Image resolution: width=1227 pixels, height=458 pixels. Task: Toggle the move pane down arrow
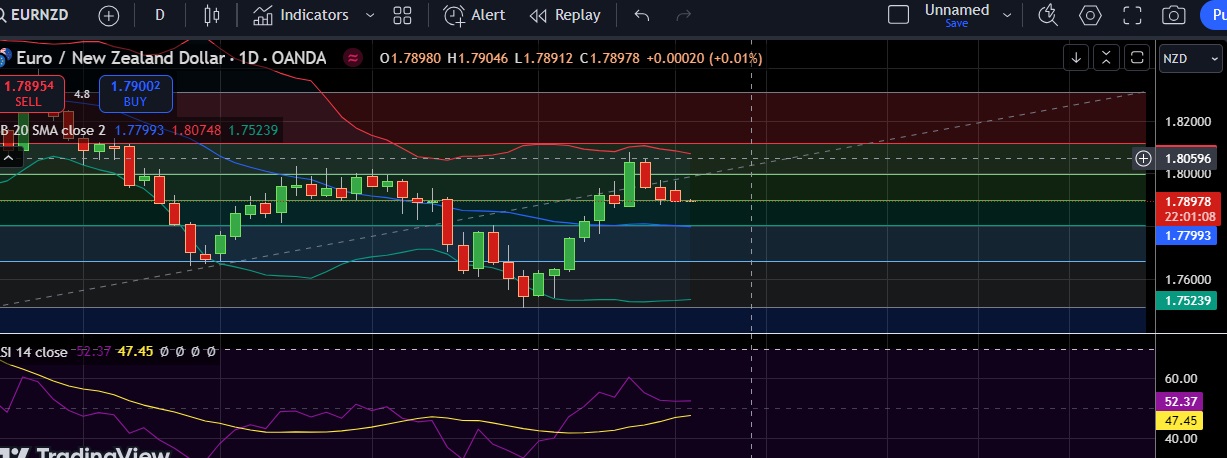[x=1076, y=58]
